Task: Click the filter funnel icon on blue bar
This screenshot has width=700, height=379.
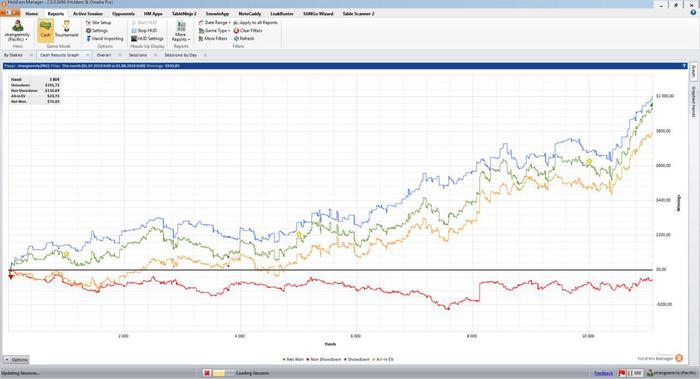Action: click(684, 66)
